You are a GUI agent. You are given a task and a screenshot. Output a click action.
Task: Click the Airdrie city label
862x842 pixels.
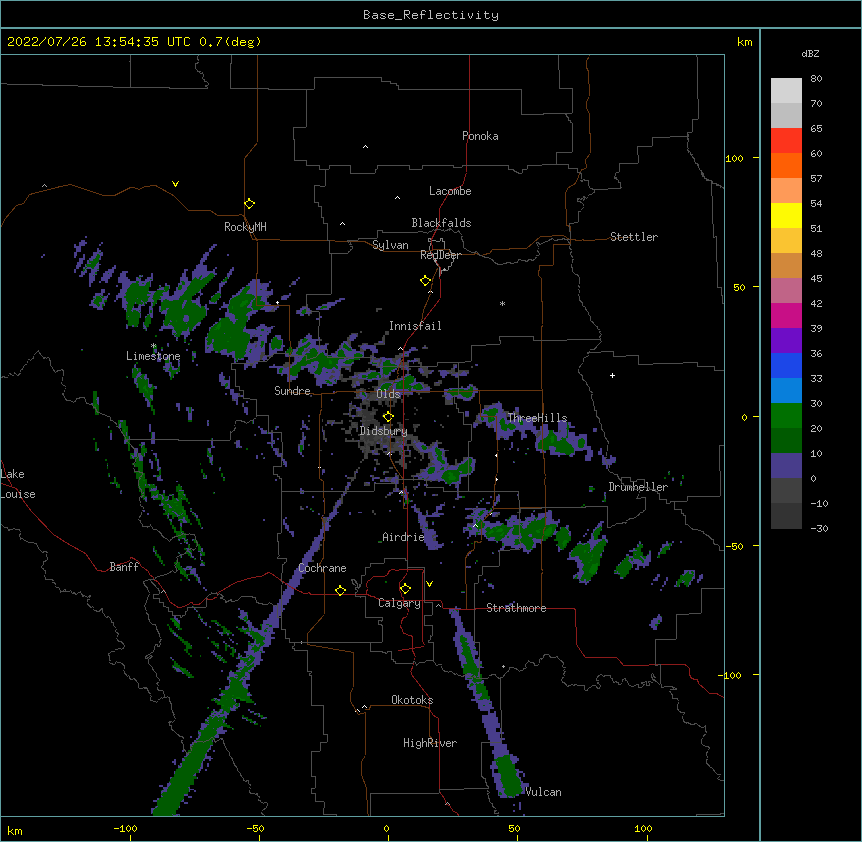point(403,537)
